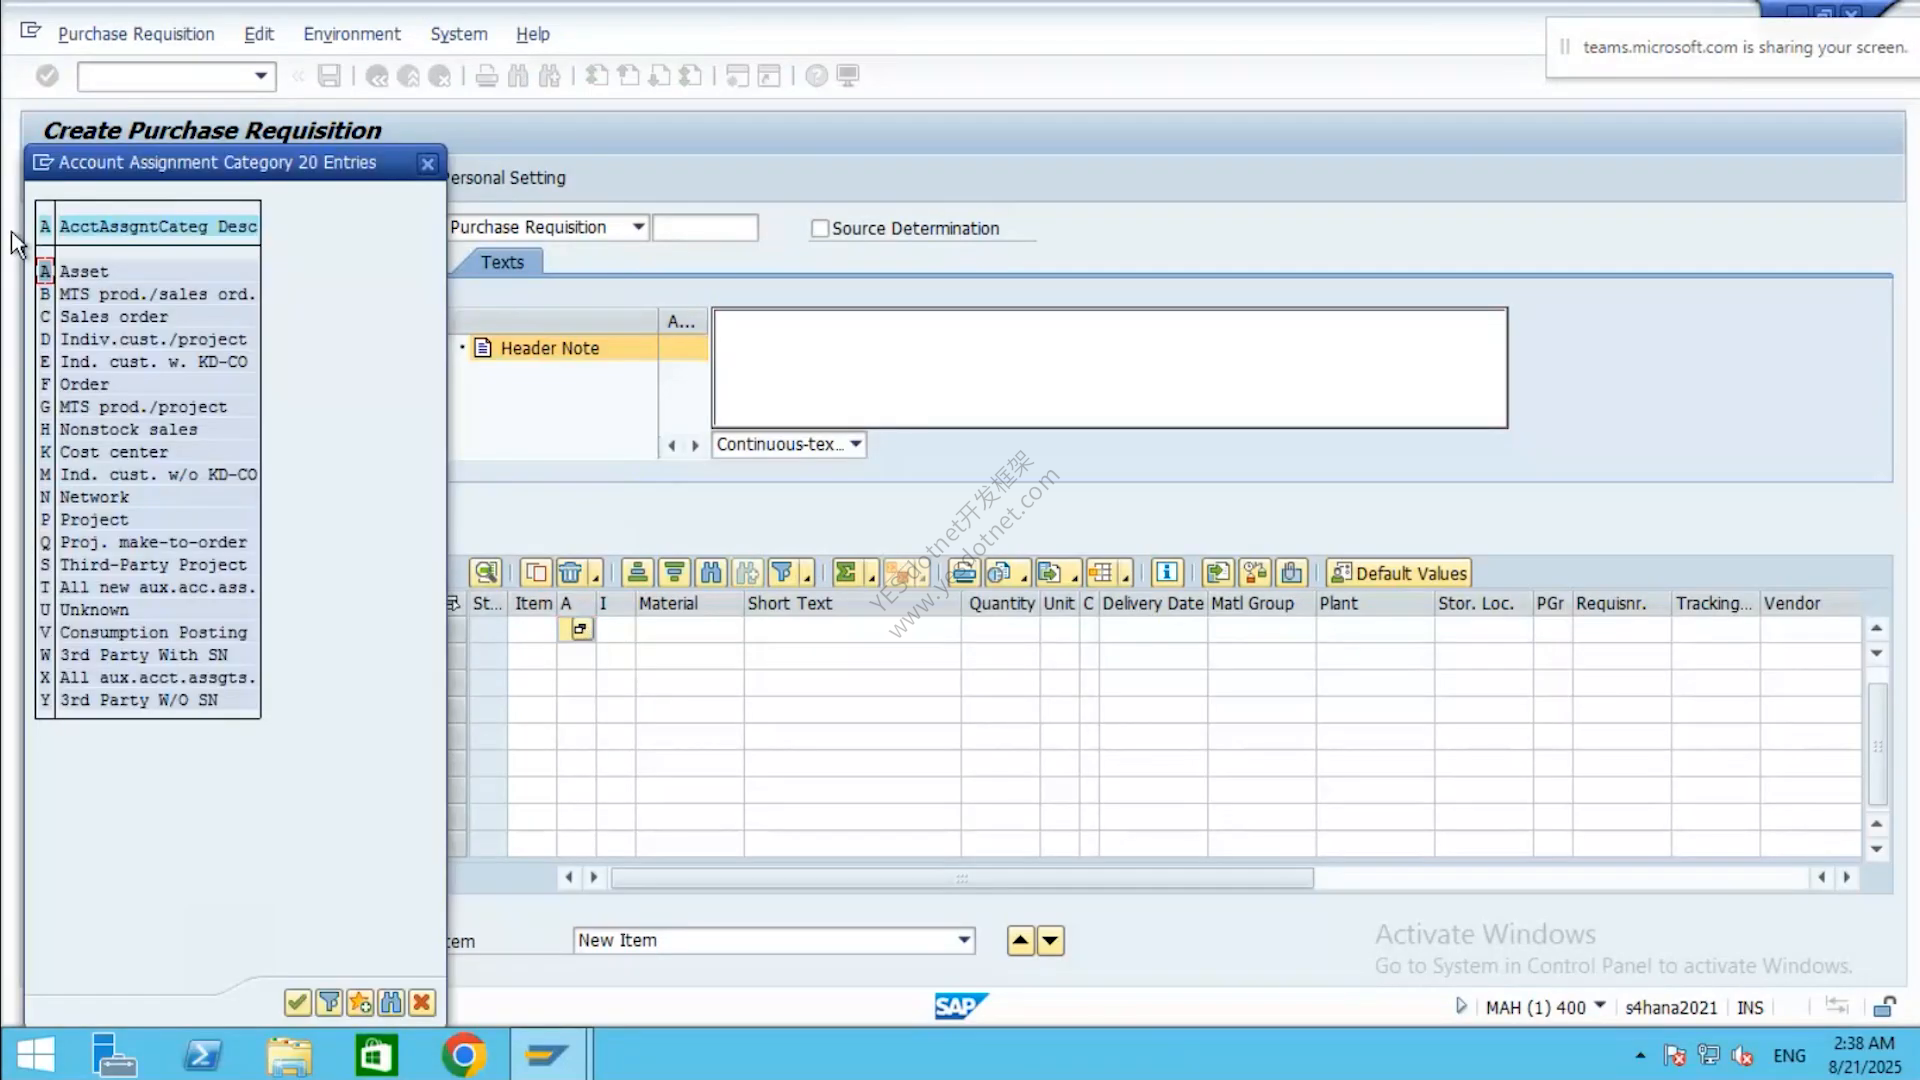This screenshot has height=1080, width=1920.
Task: Click the items grid horizontal scrollbar
Action: pos(962,878)
